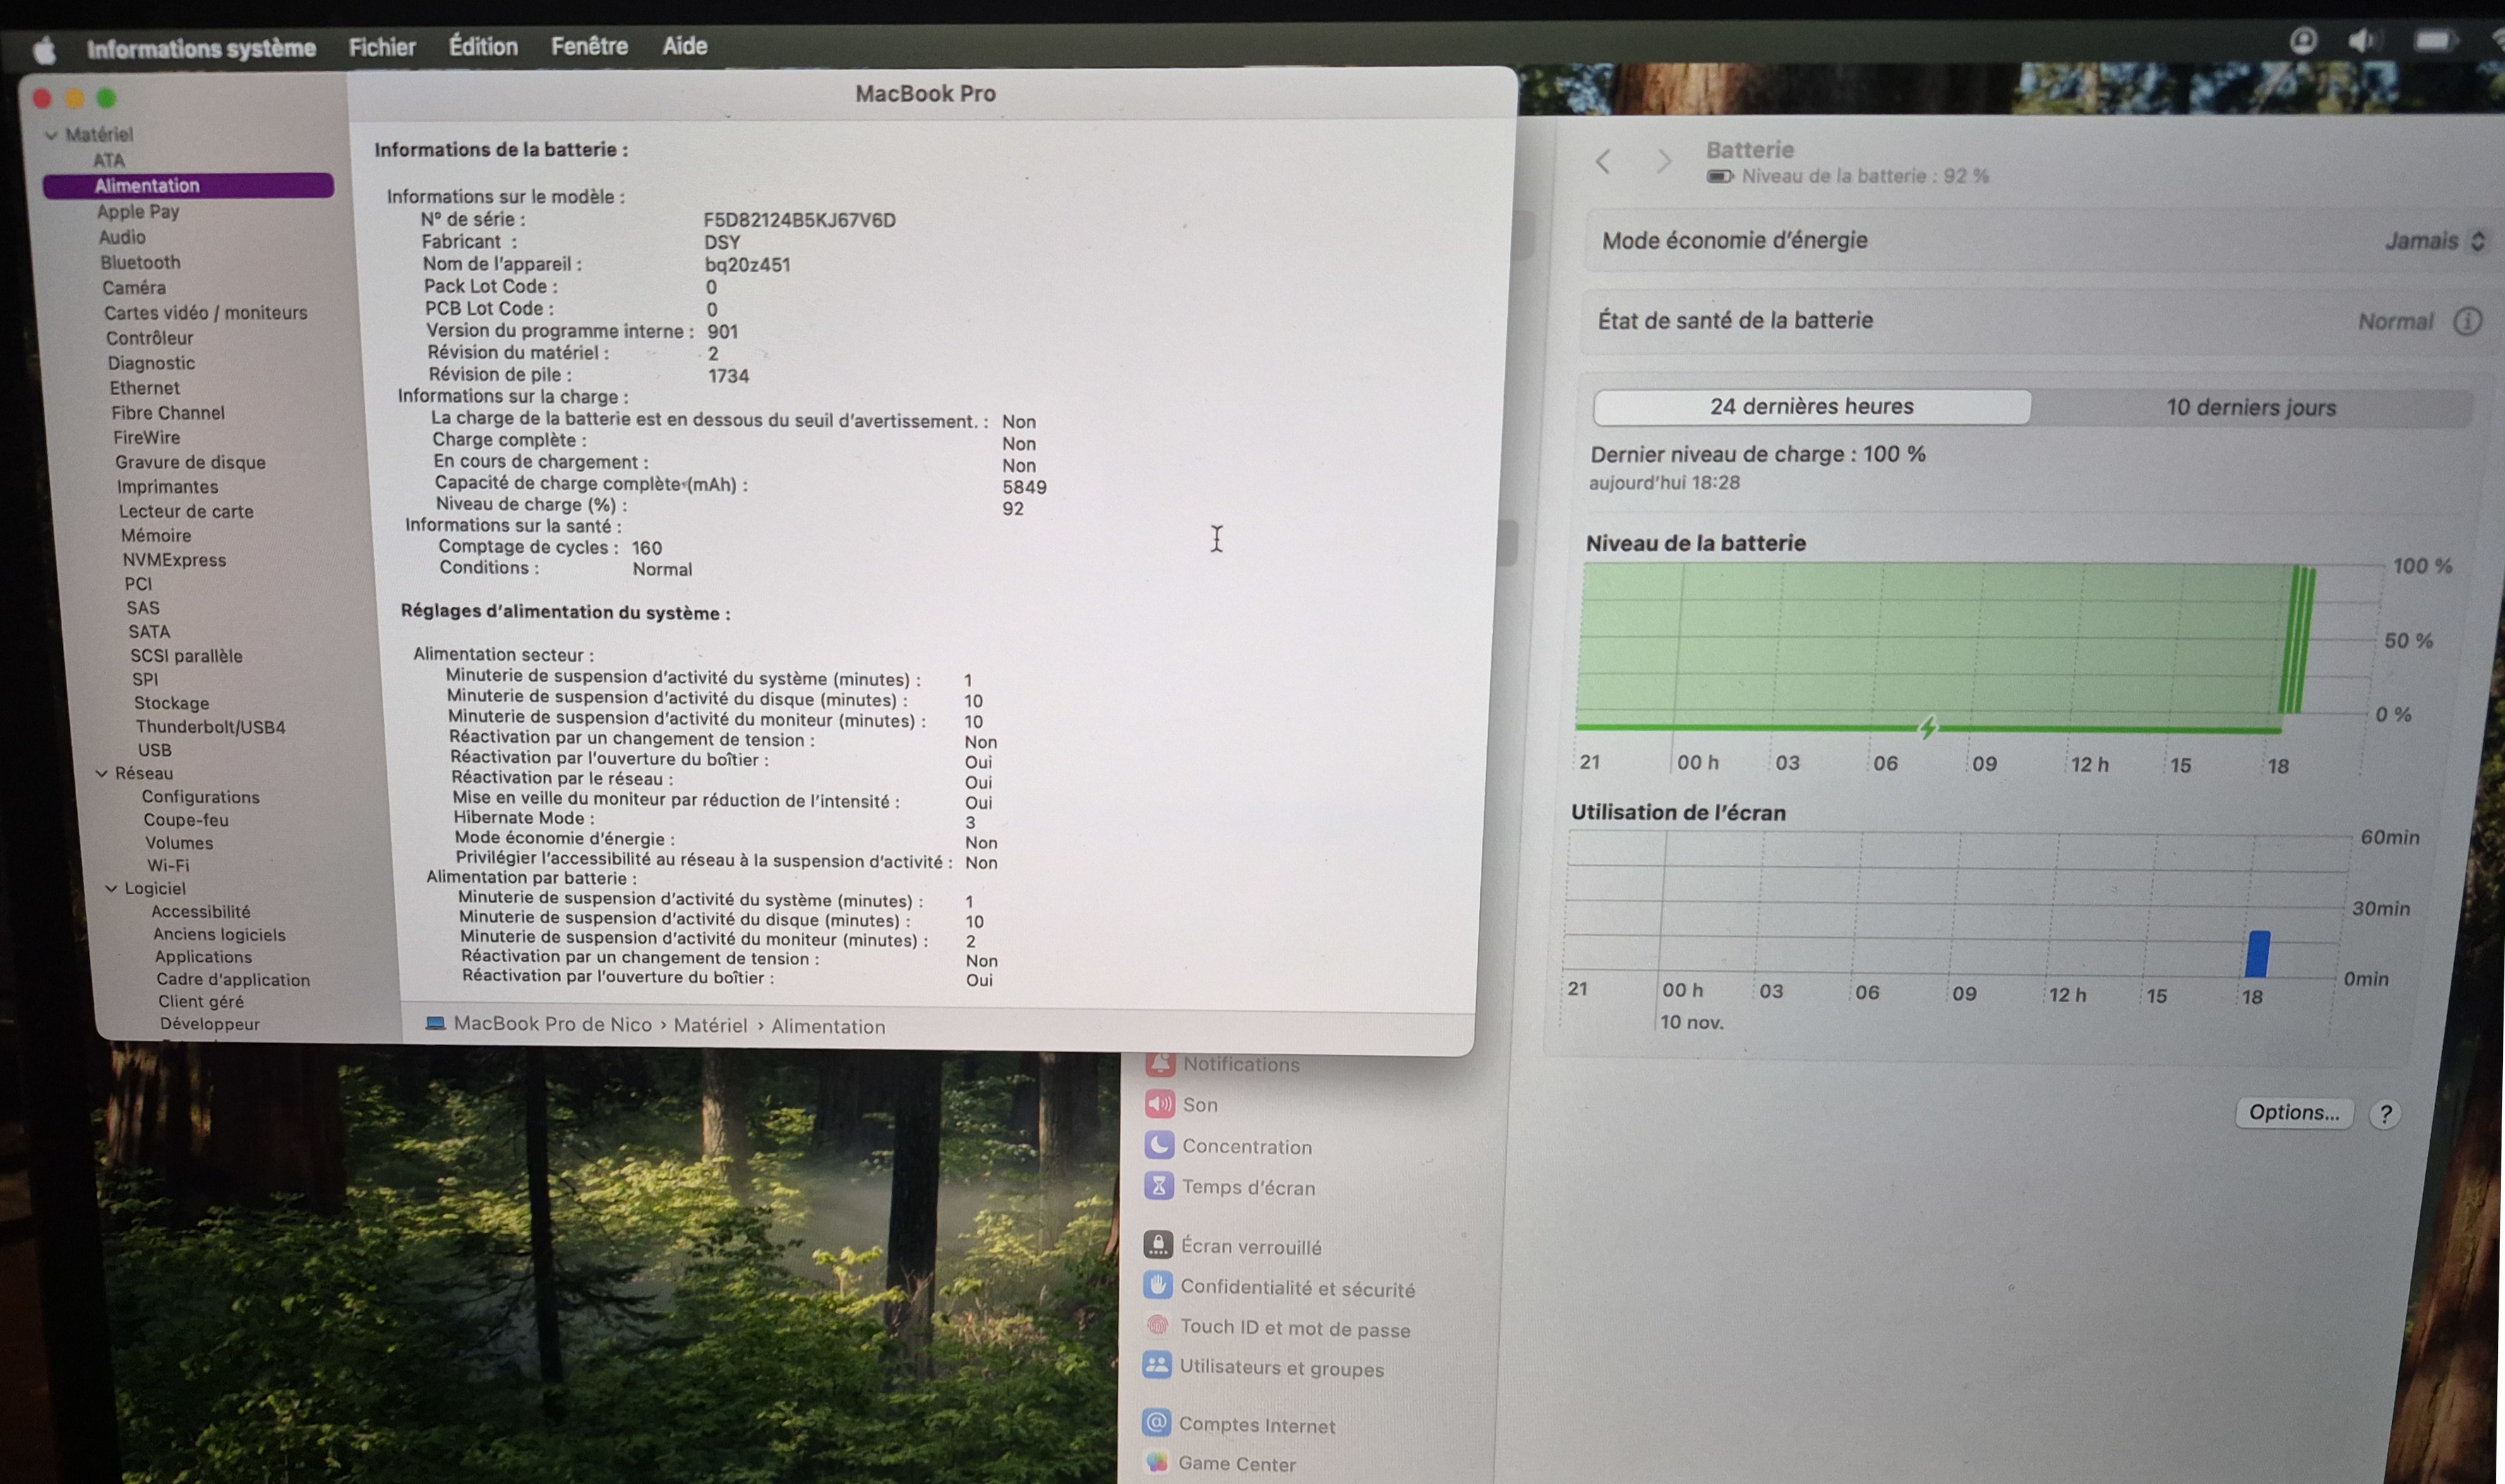Open Temps d'écran settings icon
The image size is (2505, 1484).
pos(1158,1187)
